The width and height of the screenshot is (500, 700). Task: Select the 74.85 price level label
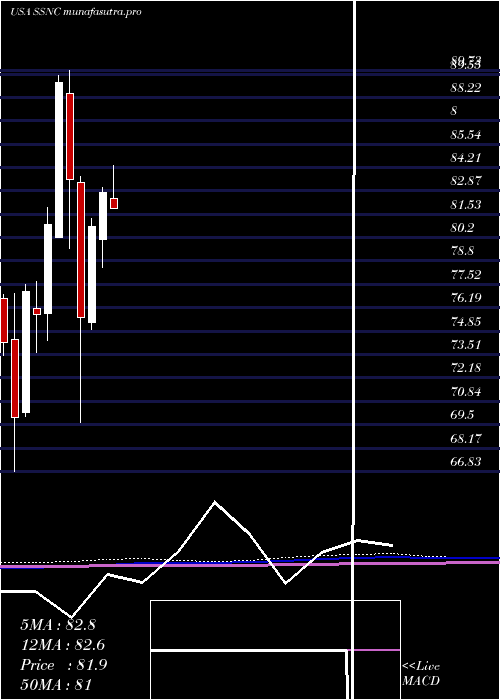[x=466, y=321]
